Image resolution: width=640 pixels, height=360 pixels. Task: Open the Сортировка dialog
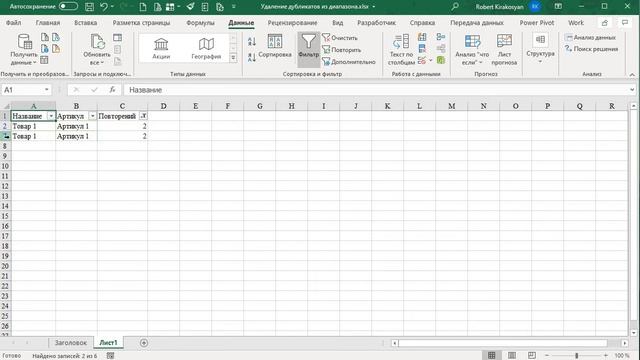click(x=275, y=46)
